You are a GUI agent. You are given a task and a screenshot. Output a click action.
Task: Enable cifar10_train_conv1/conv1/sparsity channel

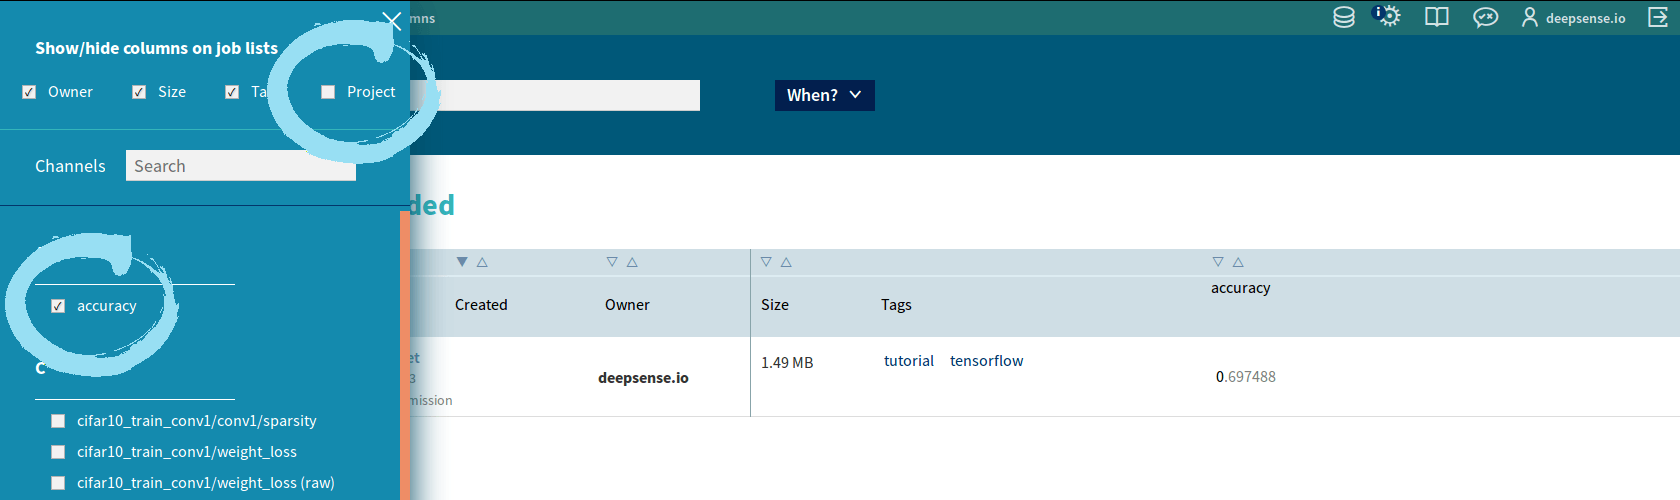(58, 421)
